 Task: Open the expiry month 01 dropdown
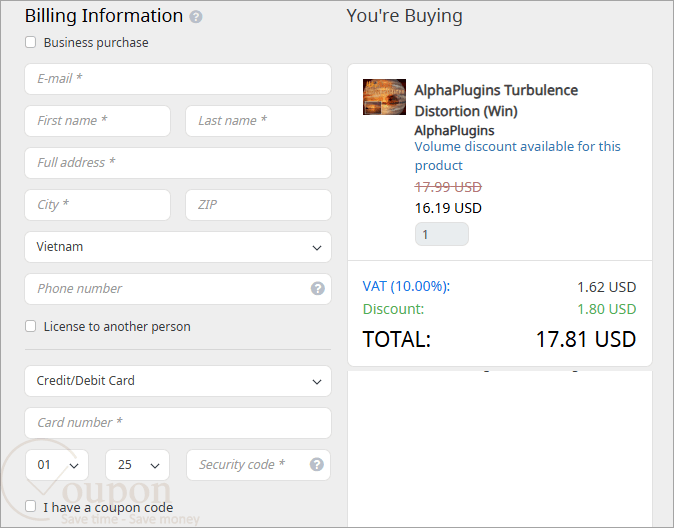pos(57,465)
